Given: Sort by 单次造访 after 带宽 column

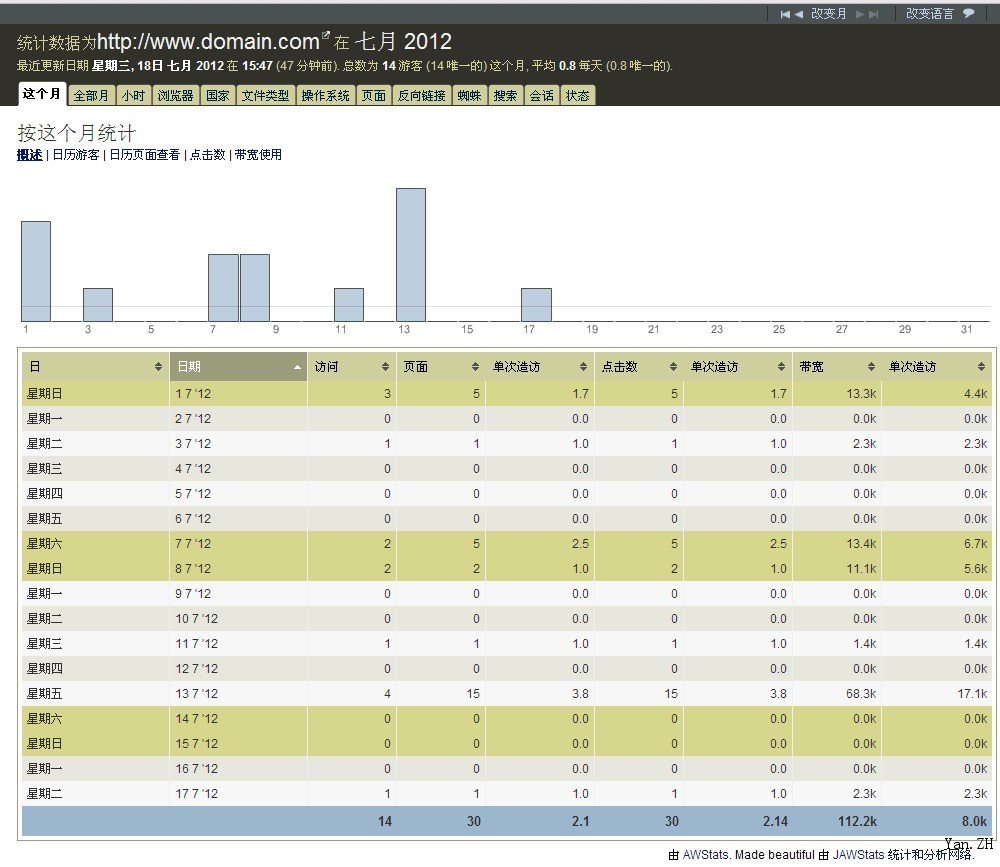Looking at the screenshot, I should coord(937,367).
